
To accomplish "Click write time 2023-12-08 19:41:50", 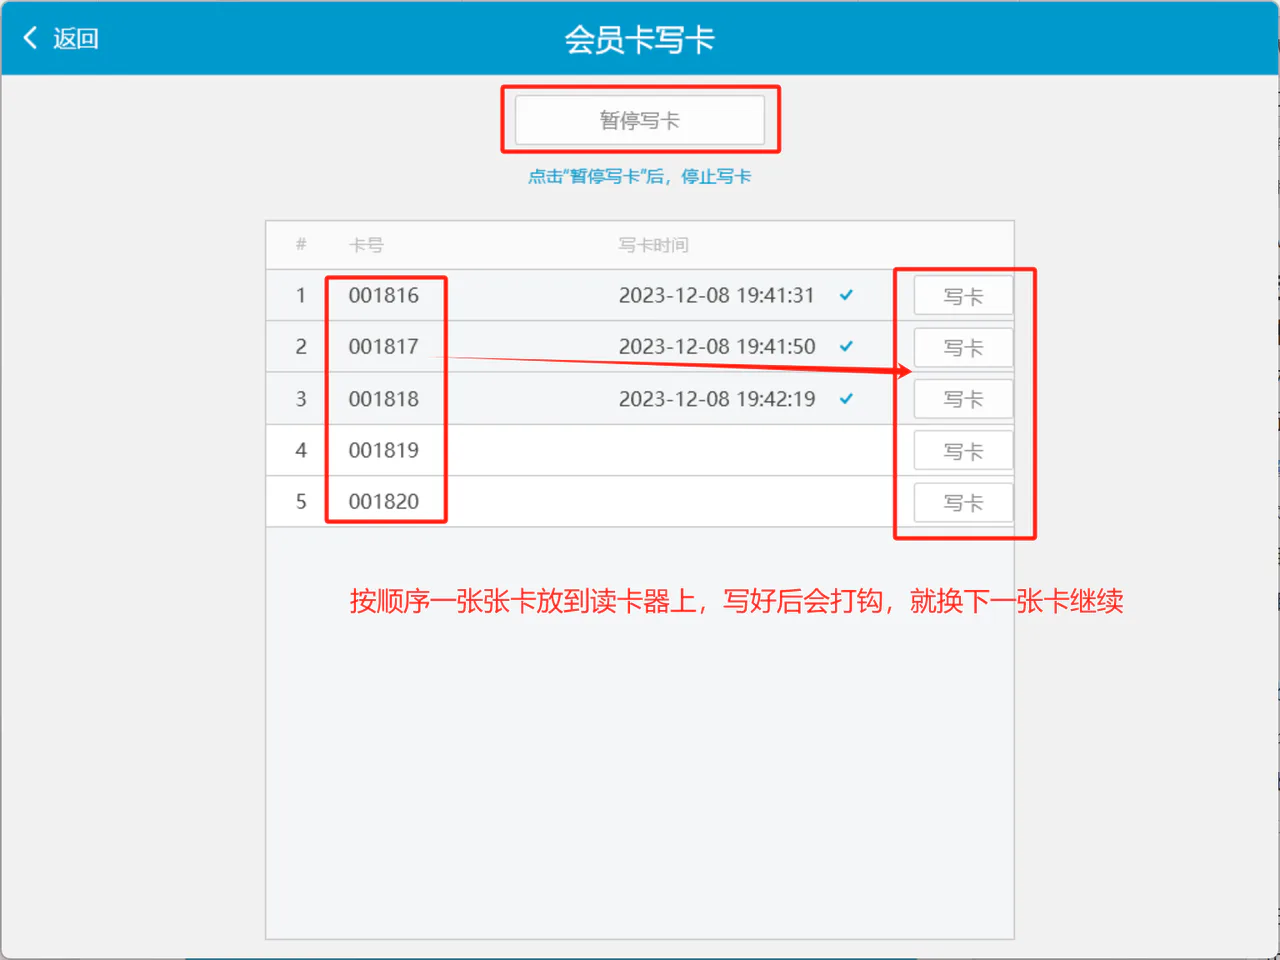I will click(x=717, y=346).
